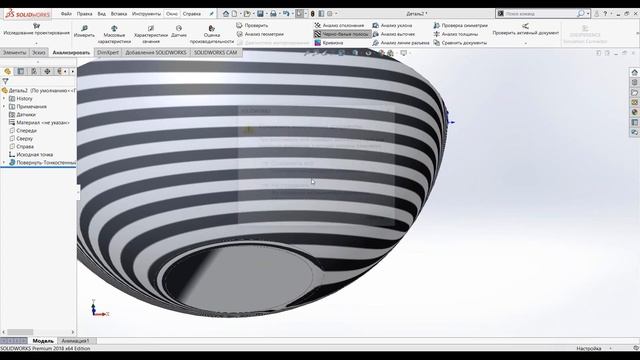The image size is (640, 360).
Task: Click the Print icon
Action: (273, 13)
